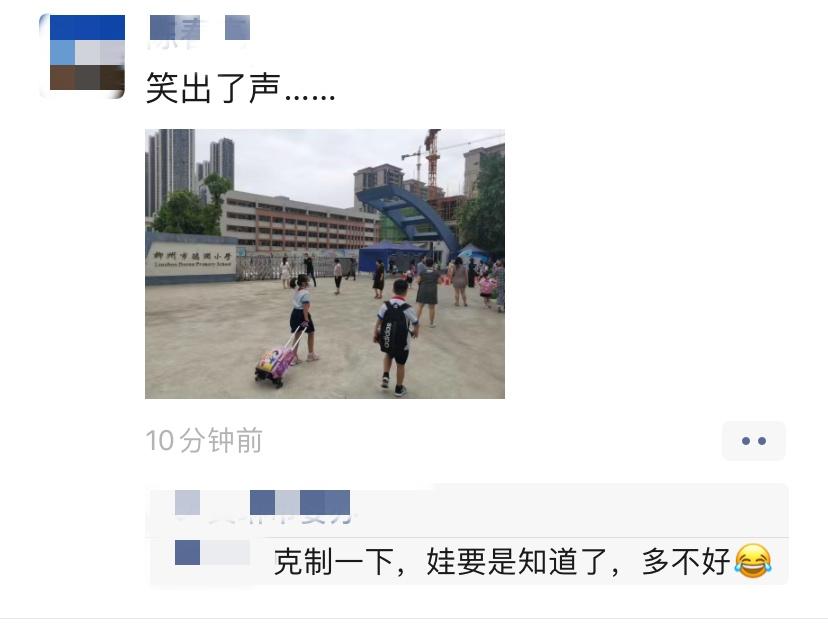Tap the girl pulling the trolley bag
The image size is (828, 640).
(x=303, y=317)
